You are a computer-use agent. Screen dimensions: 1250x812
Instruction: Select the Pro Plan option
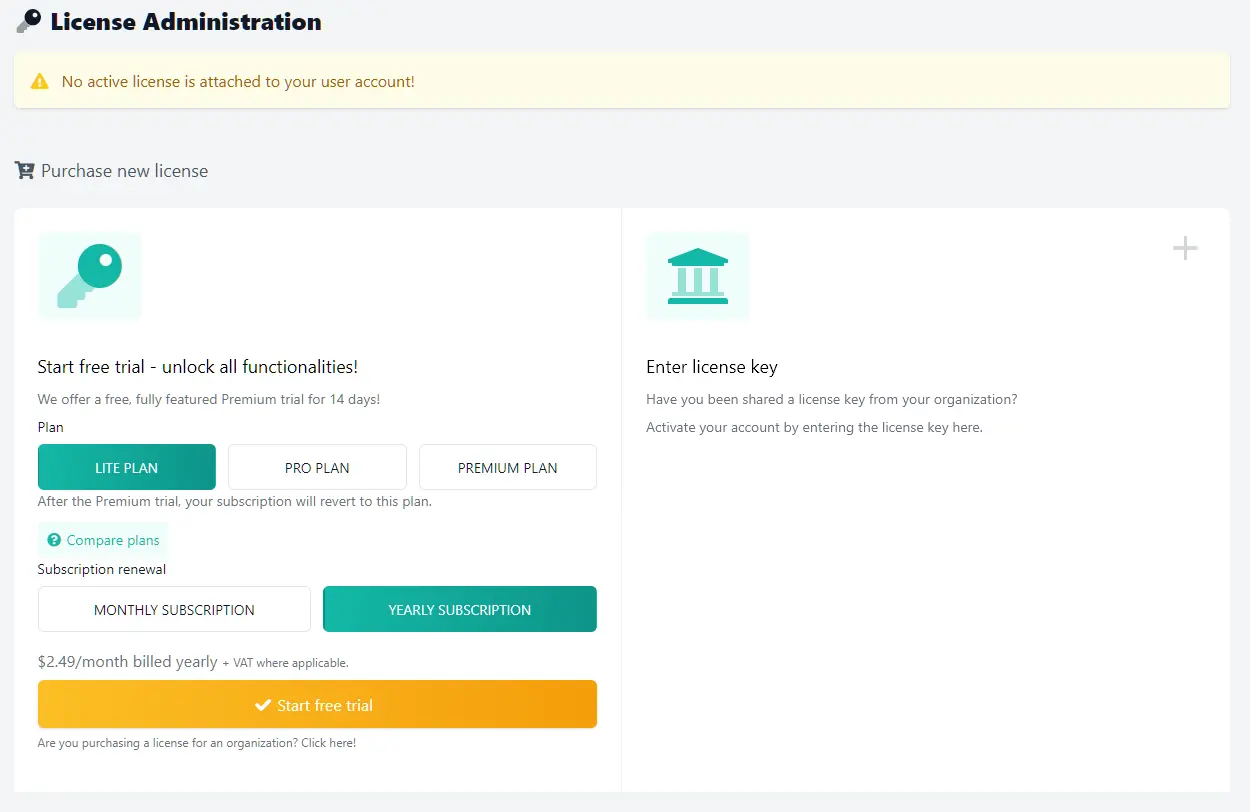pyautogui.click(x=317, y=467)
